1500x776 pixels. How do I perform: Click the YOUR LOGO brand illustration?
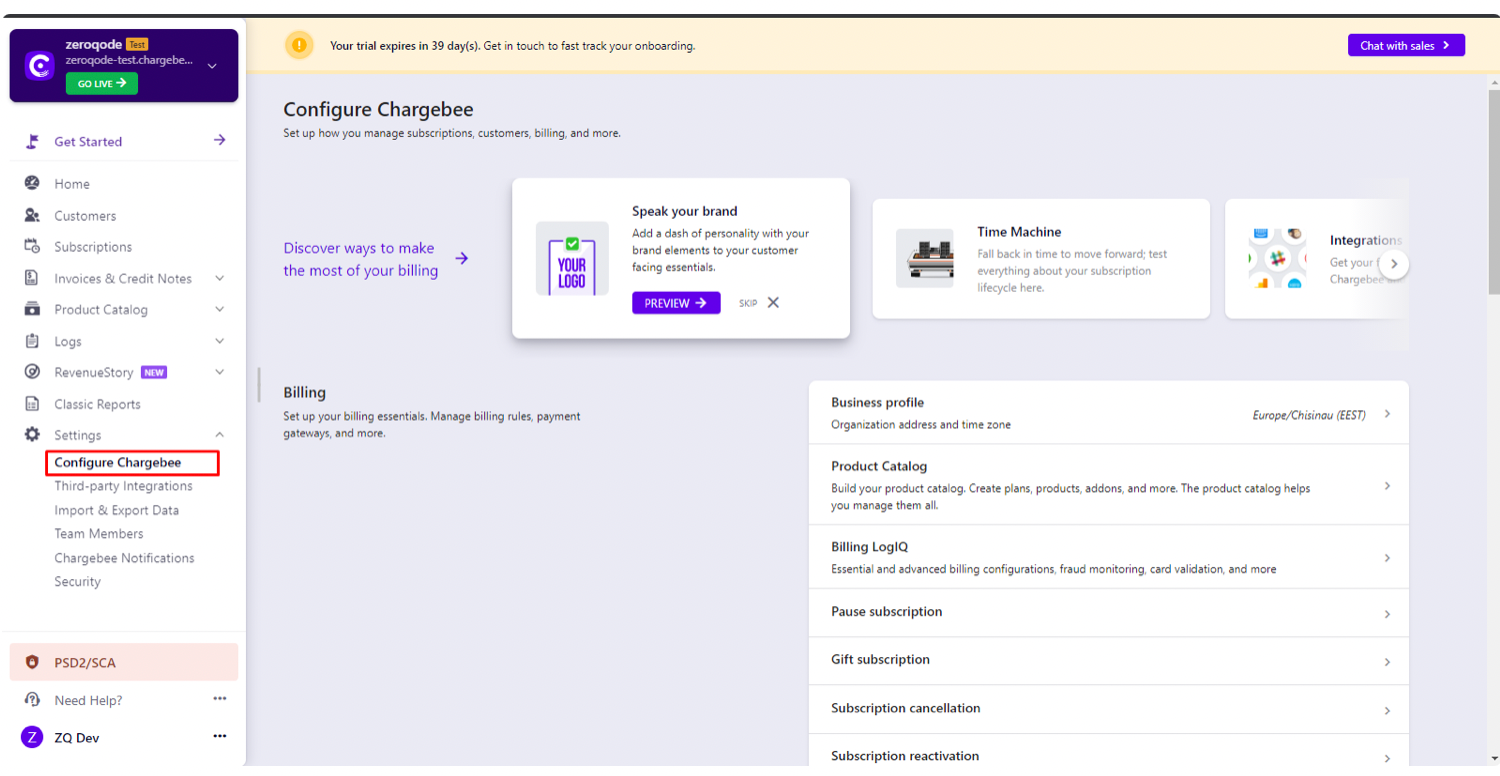coord(572,258)
